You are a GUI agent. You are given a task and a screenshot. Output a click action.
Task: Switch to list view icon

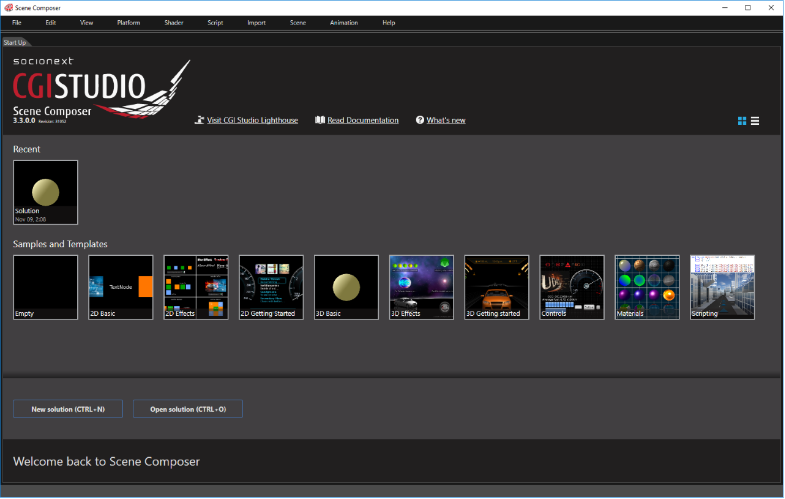[755, 121]
